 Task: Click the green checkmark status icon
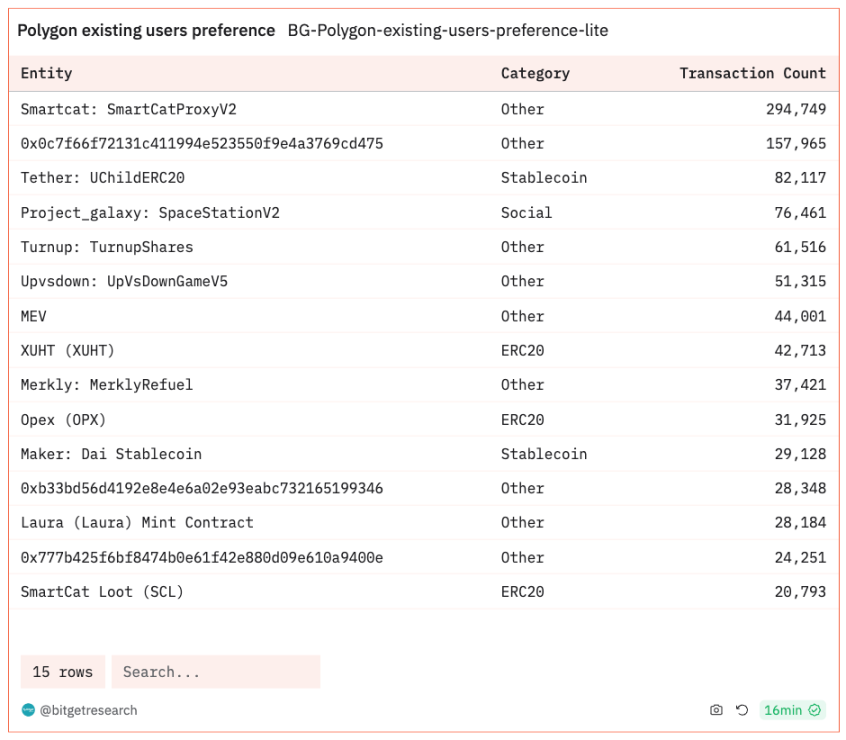(x=816, y=710)
